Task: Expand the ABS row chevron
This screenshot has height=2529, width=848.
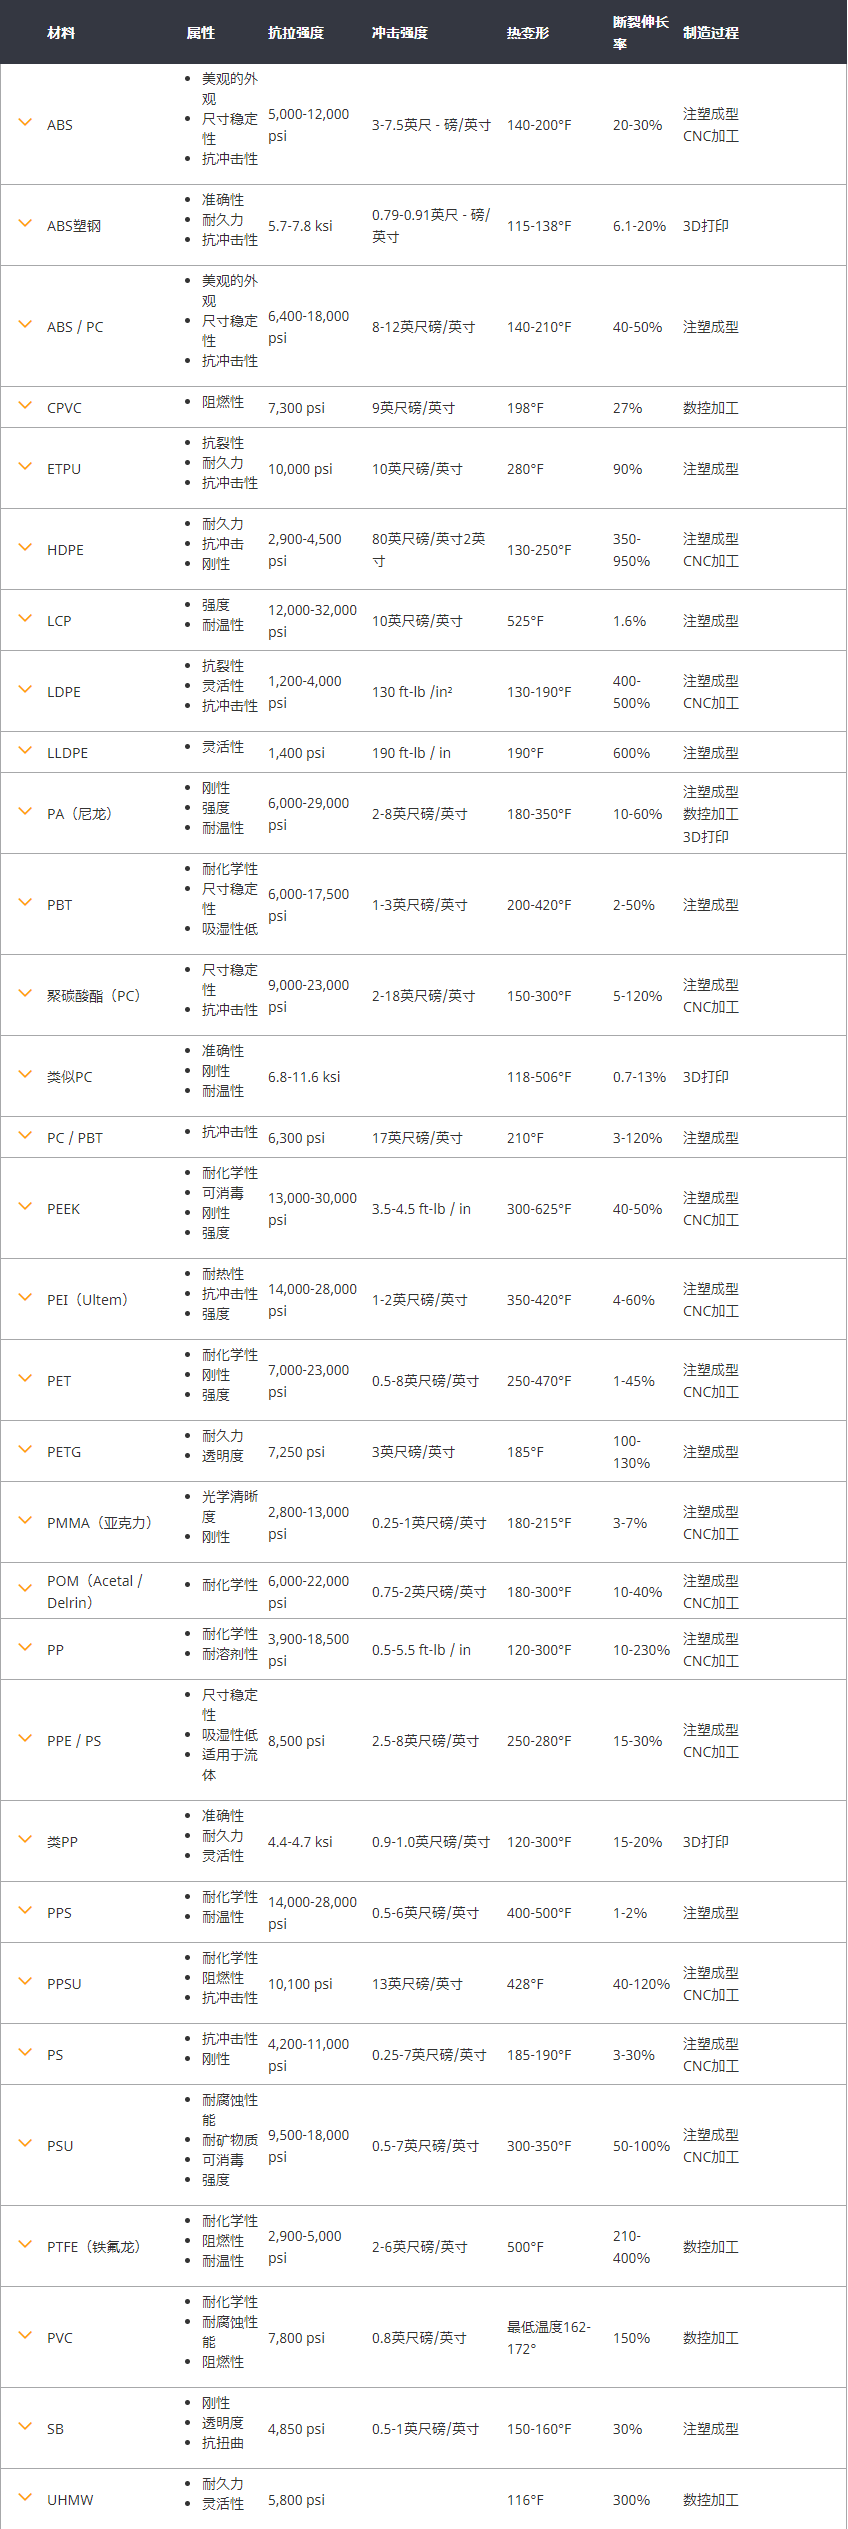Action: (x=25, y=123)
